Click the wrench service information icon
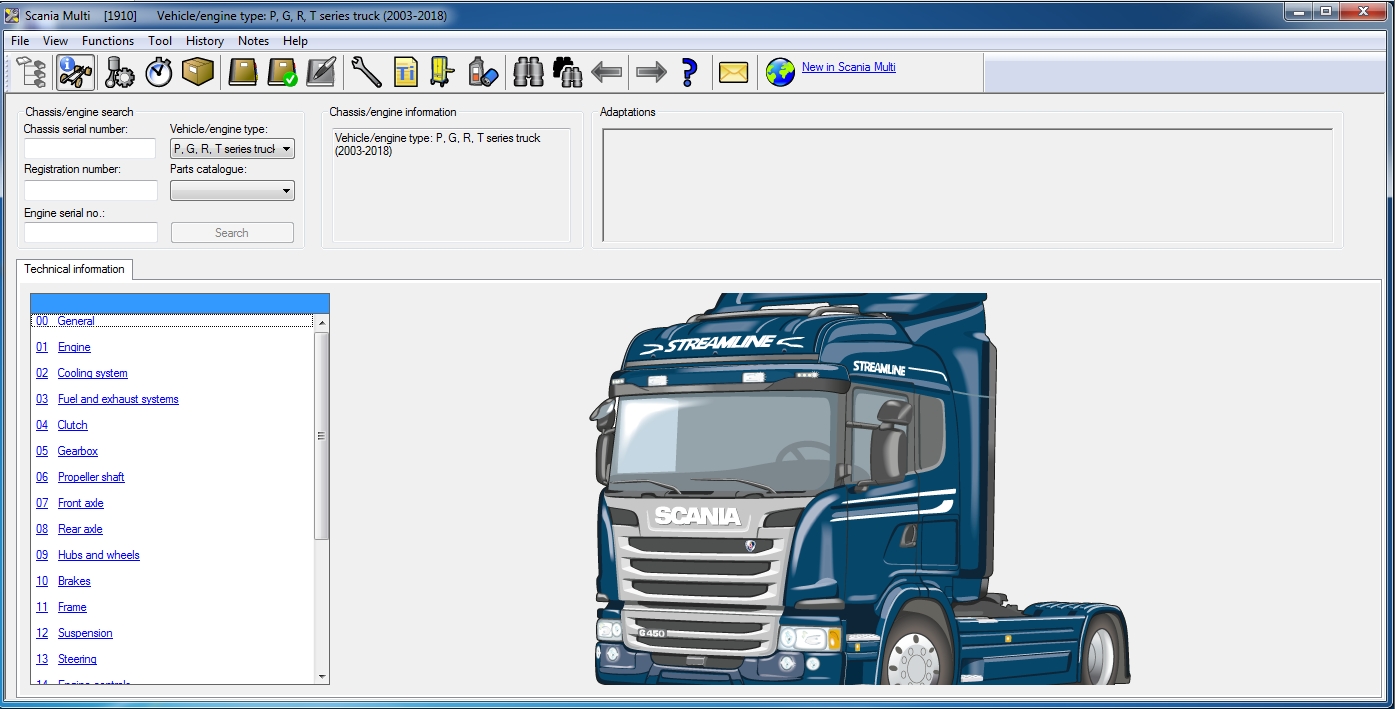Viewport: 1395px width, 709px height. pos(365,72)
